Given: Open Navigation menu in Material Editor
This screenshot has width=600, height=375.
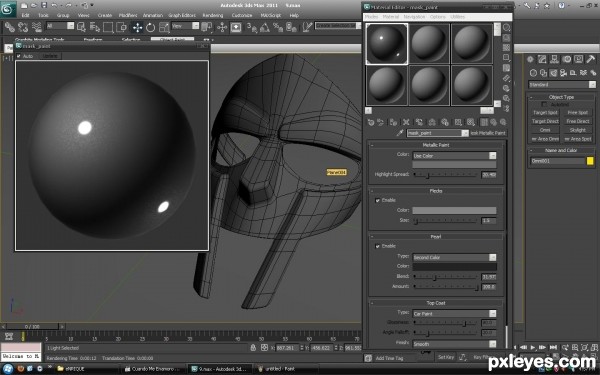Looking at the screenshot, I should (x=414, y=17).
